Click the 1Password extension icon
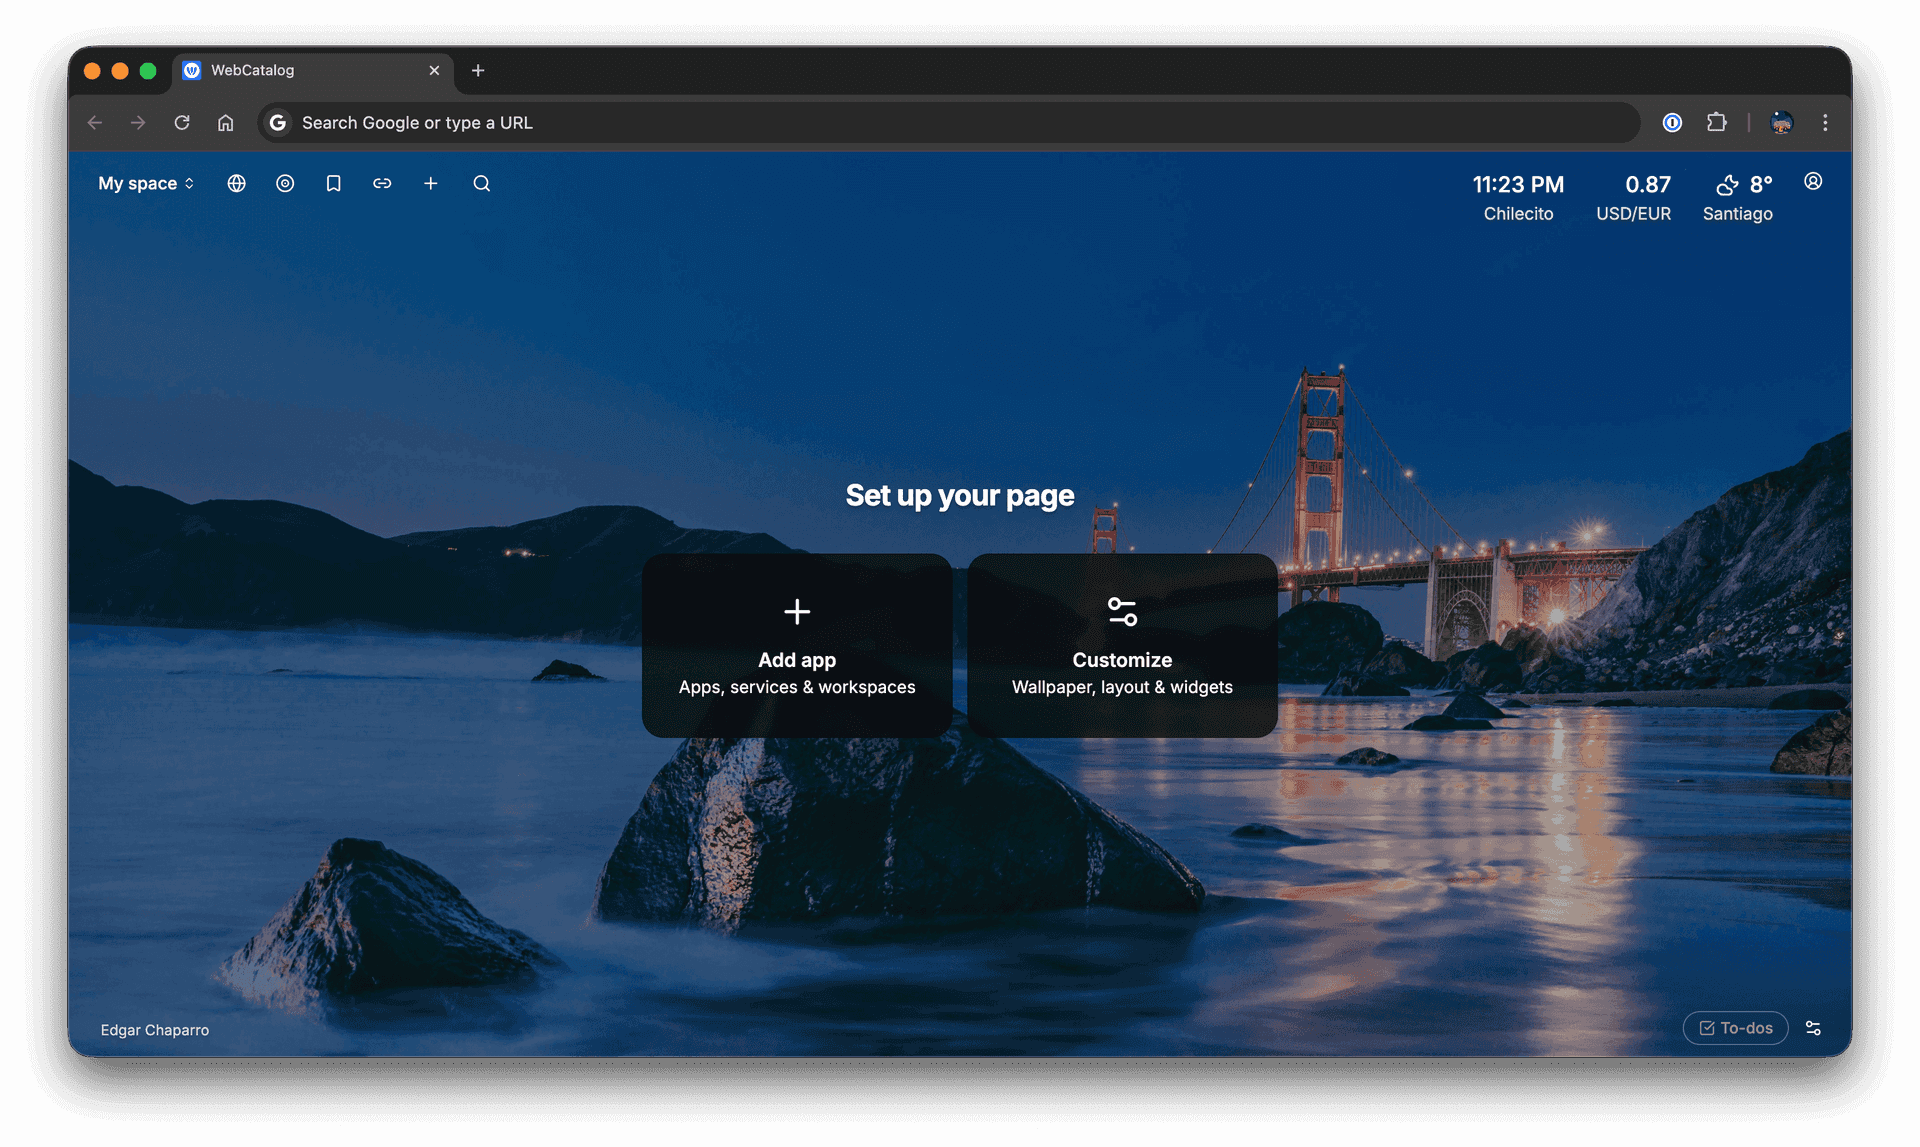 click(x=1672, y=123)
